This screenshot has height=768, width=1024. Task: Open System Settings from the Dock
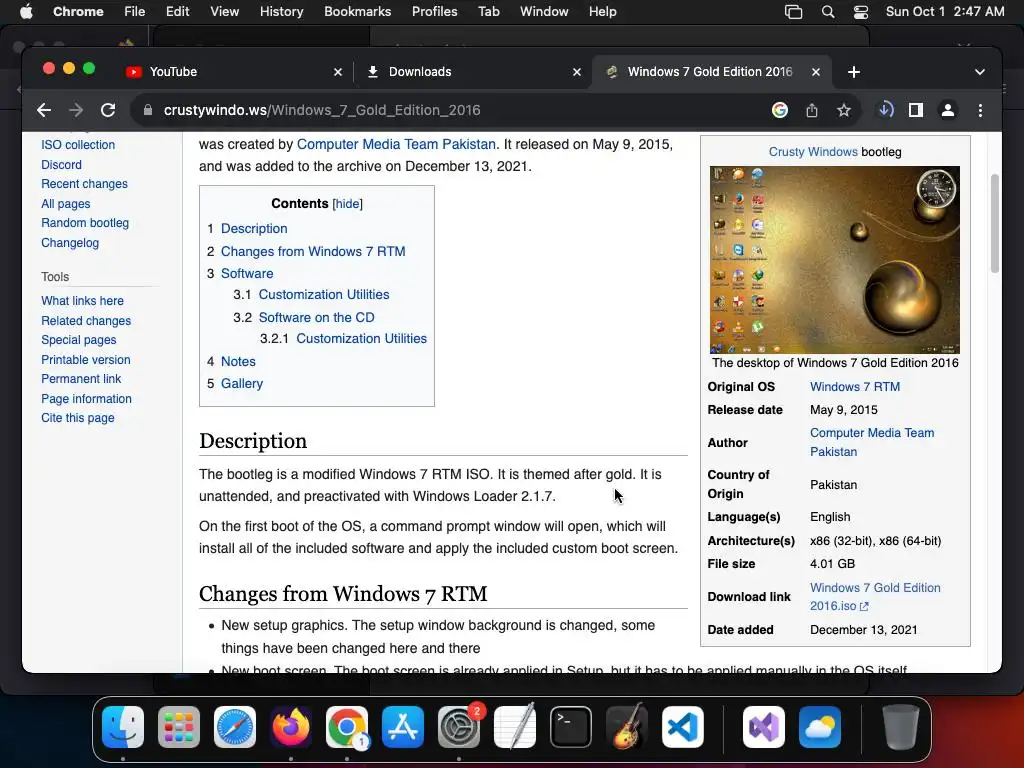[x=458, y=727]
